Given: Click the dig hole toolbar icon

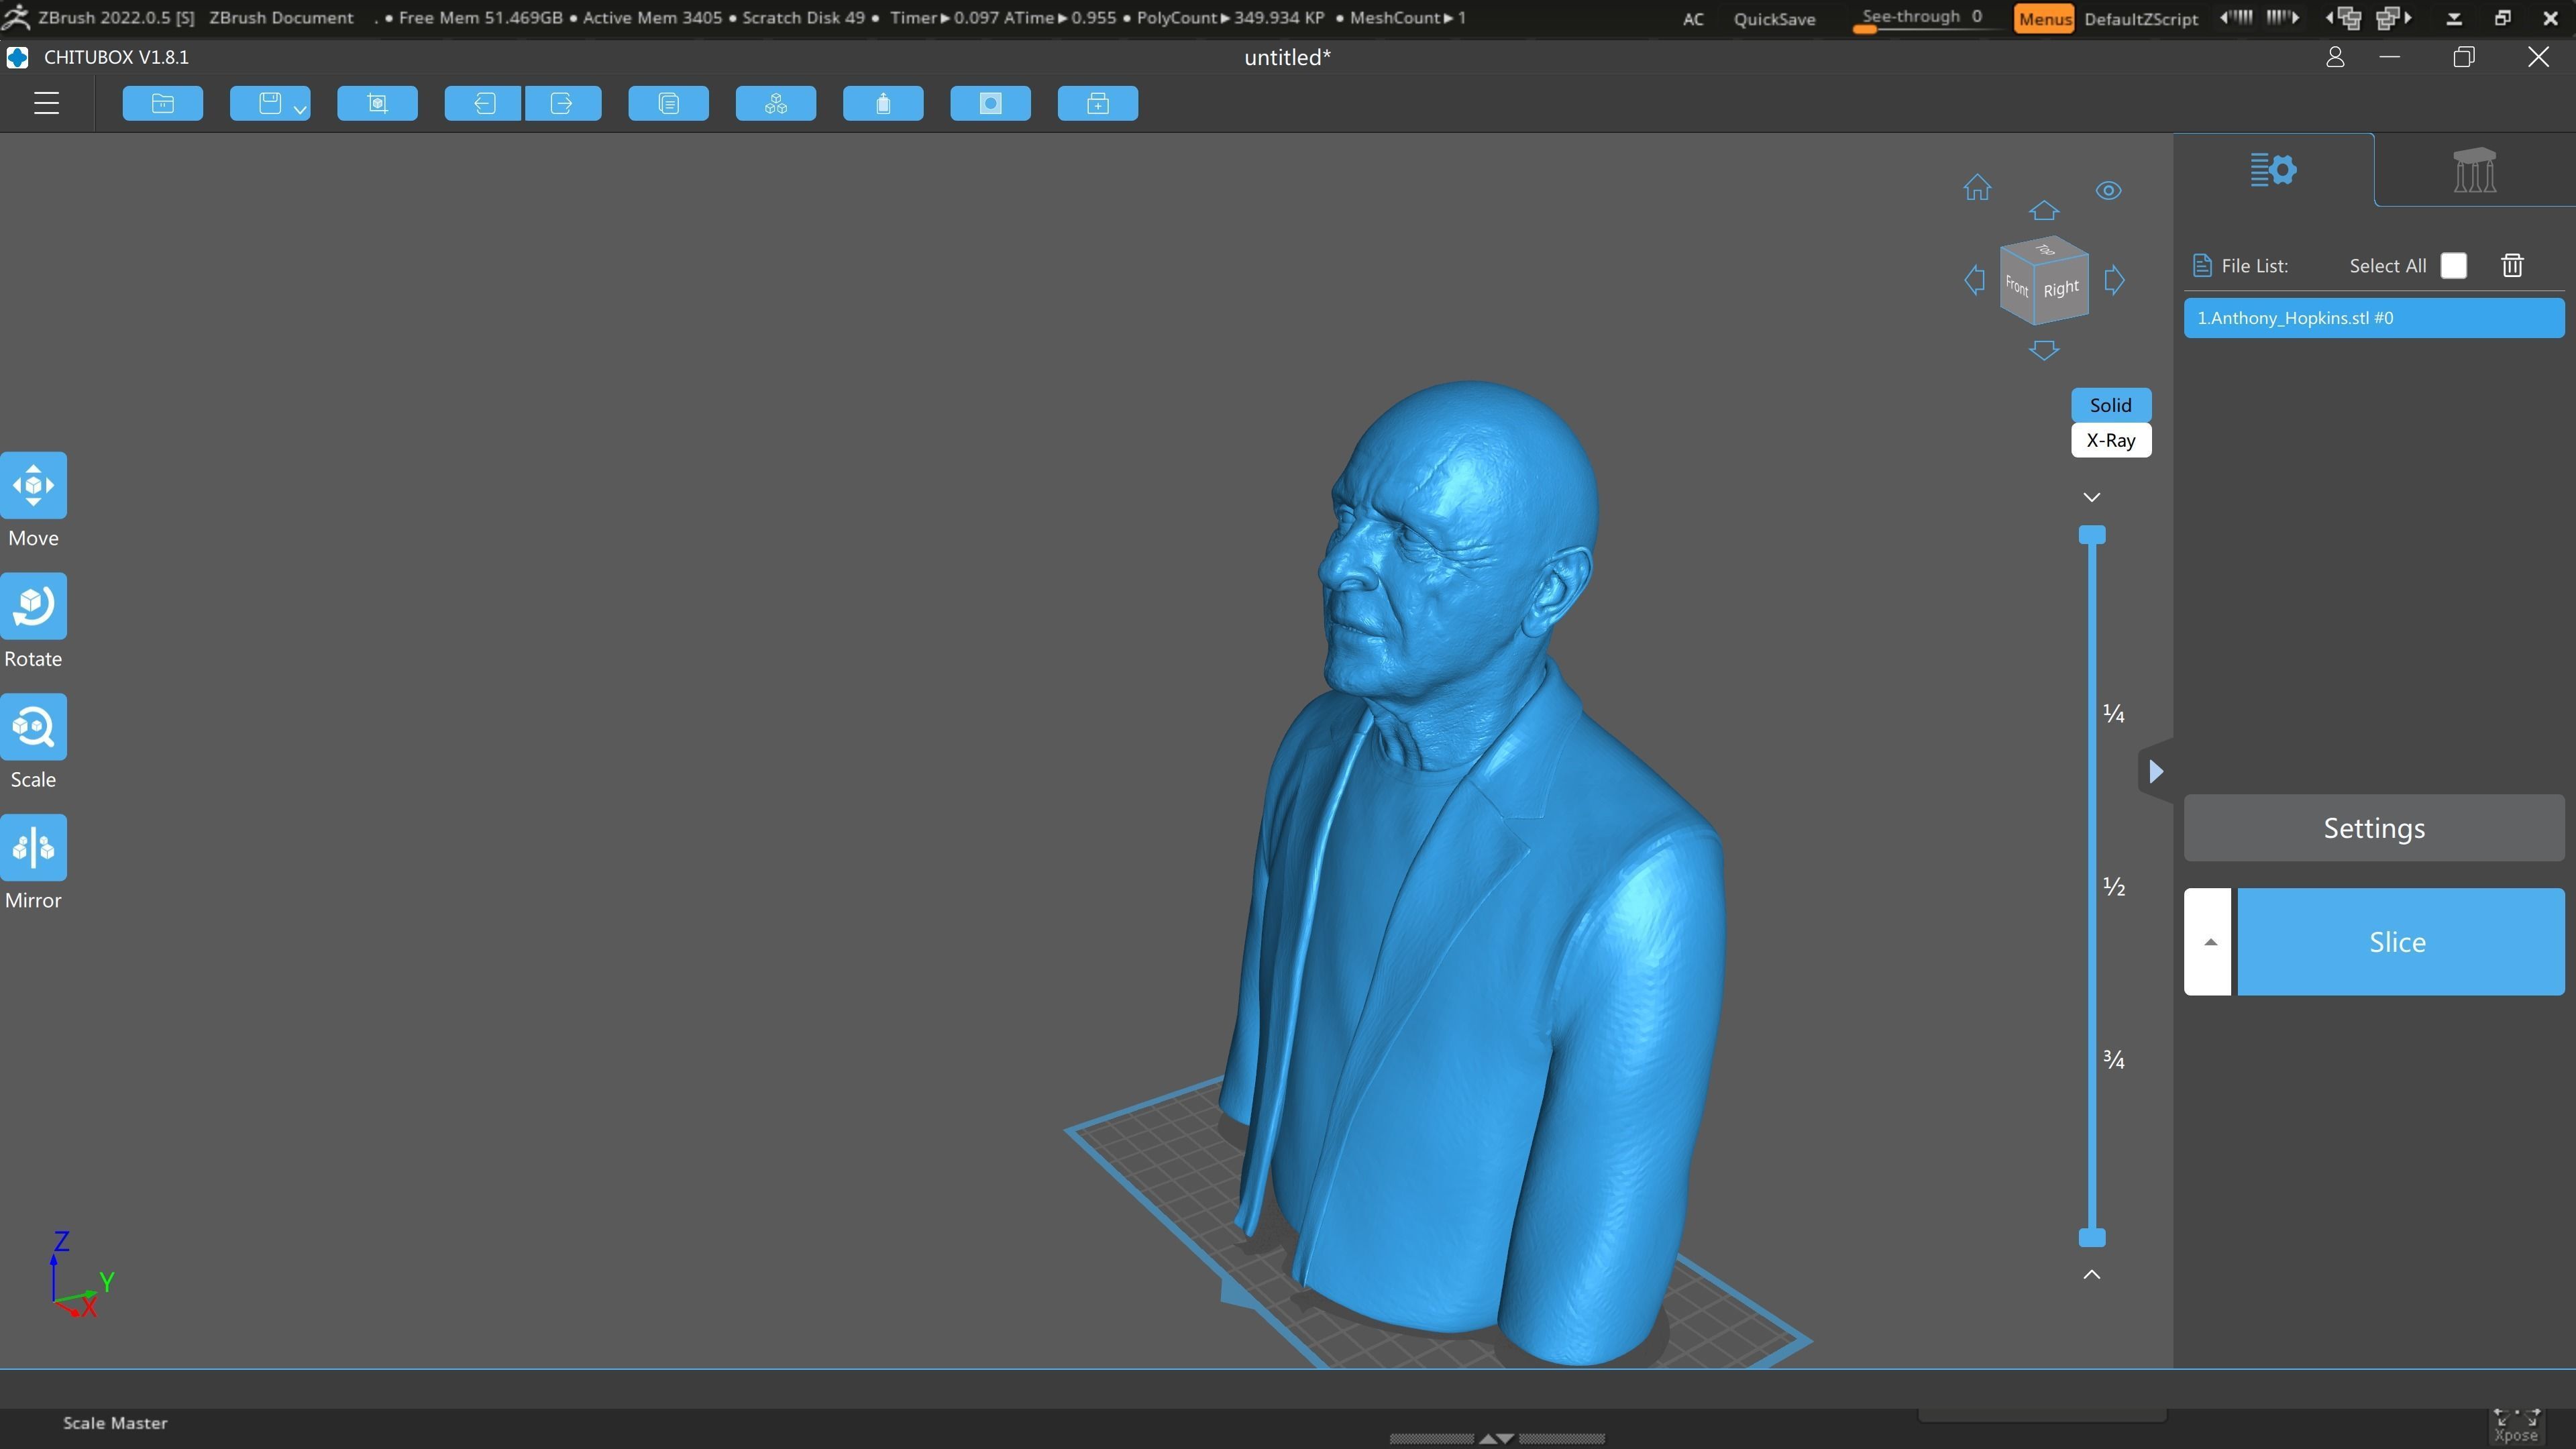Looking at the screenshot, I should coord(990,103).
